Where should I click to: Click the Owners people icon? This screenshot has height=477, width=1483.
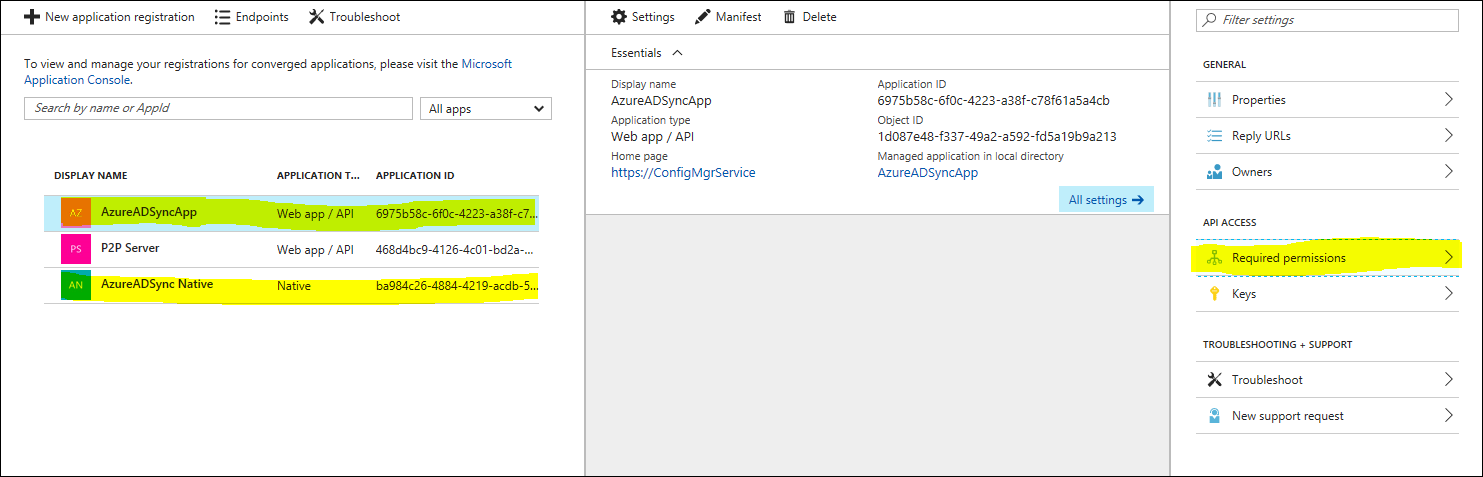coord(1214,172)
